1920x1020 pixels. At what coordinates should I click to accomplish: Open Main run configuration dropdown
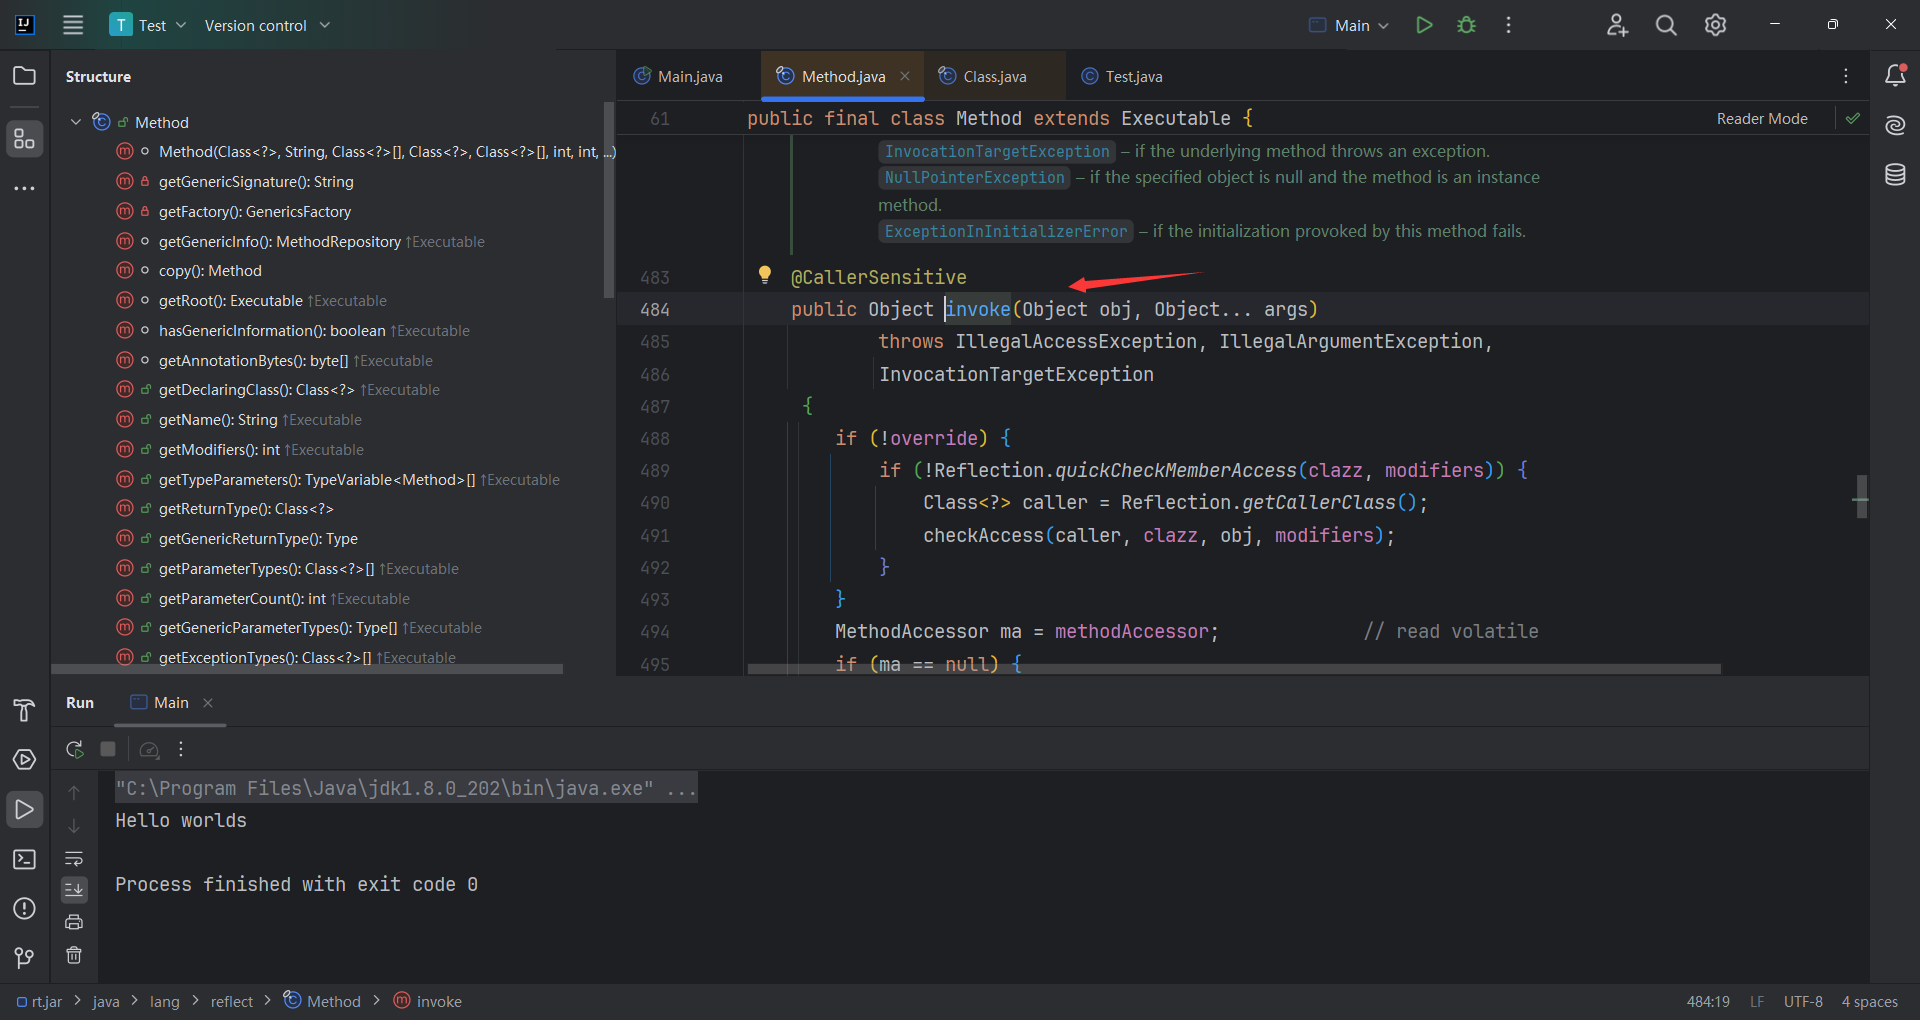tap(1349, 25)
